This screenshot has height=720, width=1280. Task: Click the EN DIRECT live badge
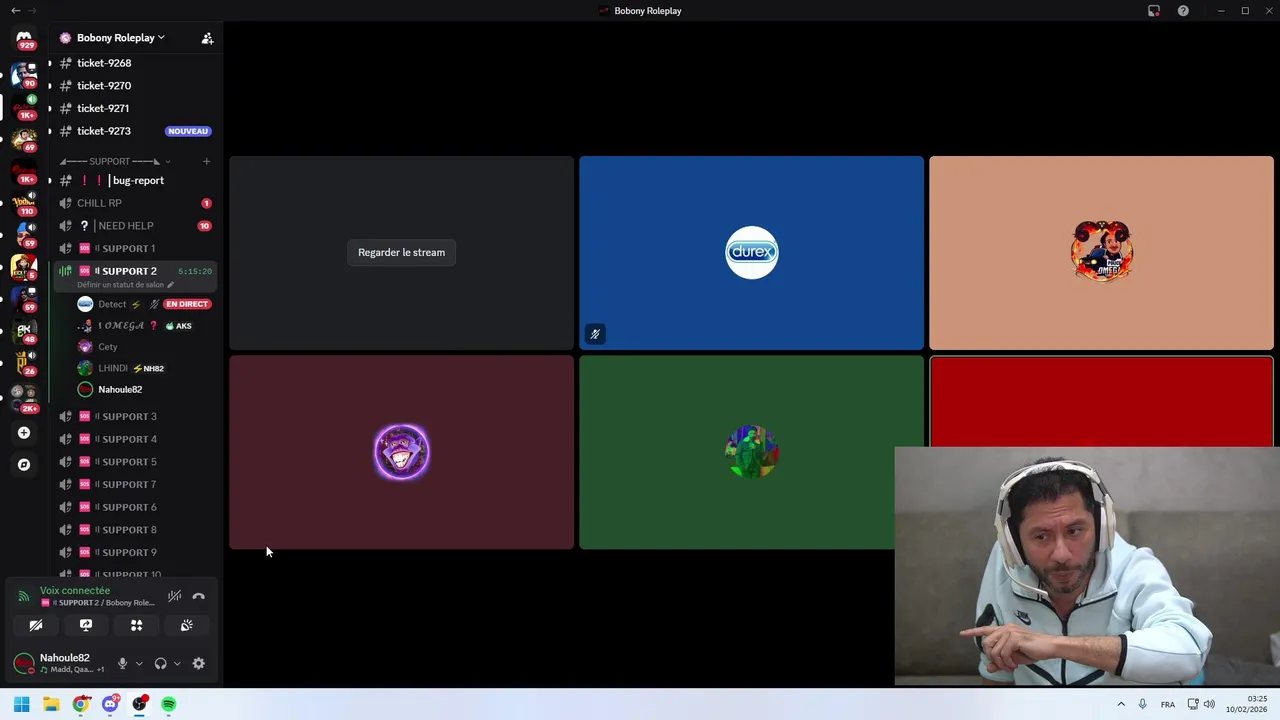coord(187,304)
